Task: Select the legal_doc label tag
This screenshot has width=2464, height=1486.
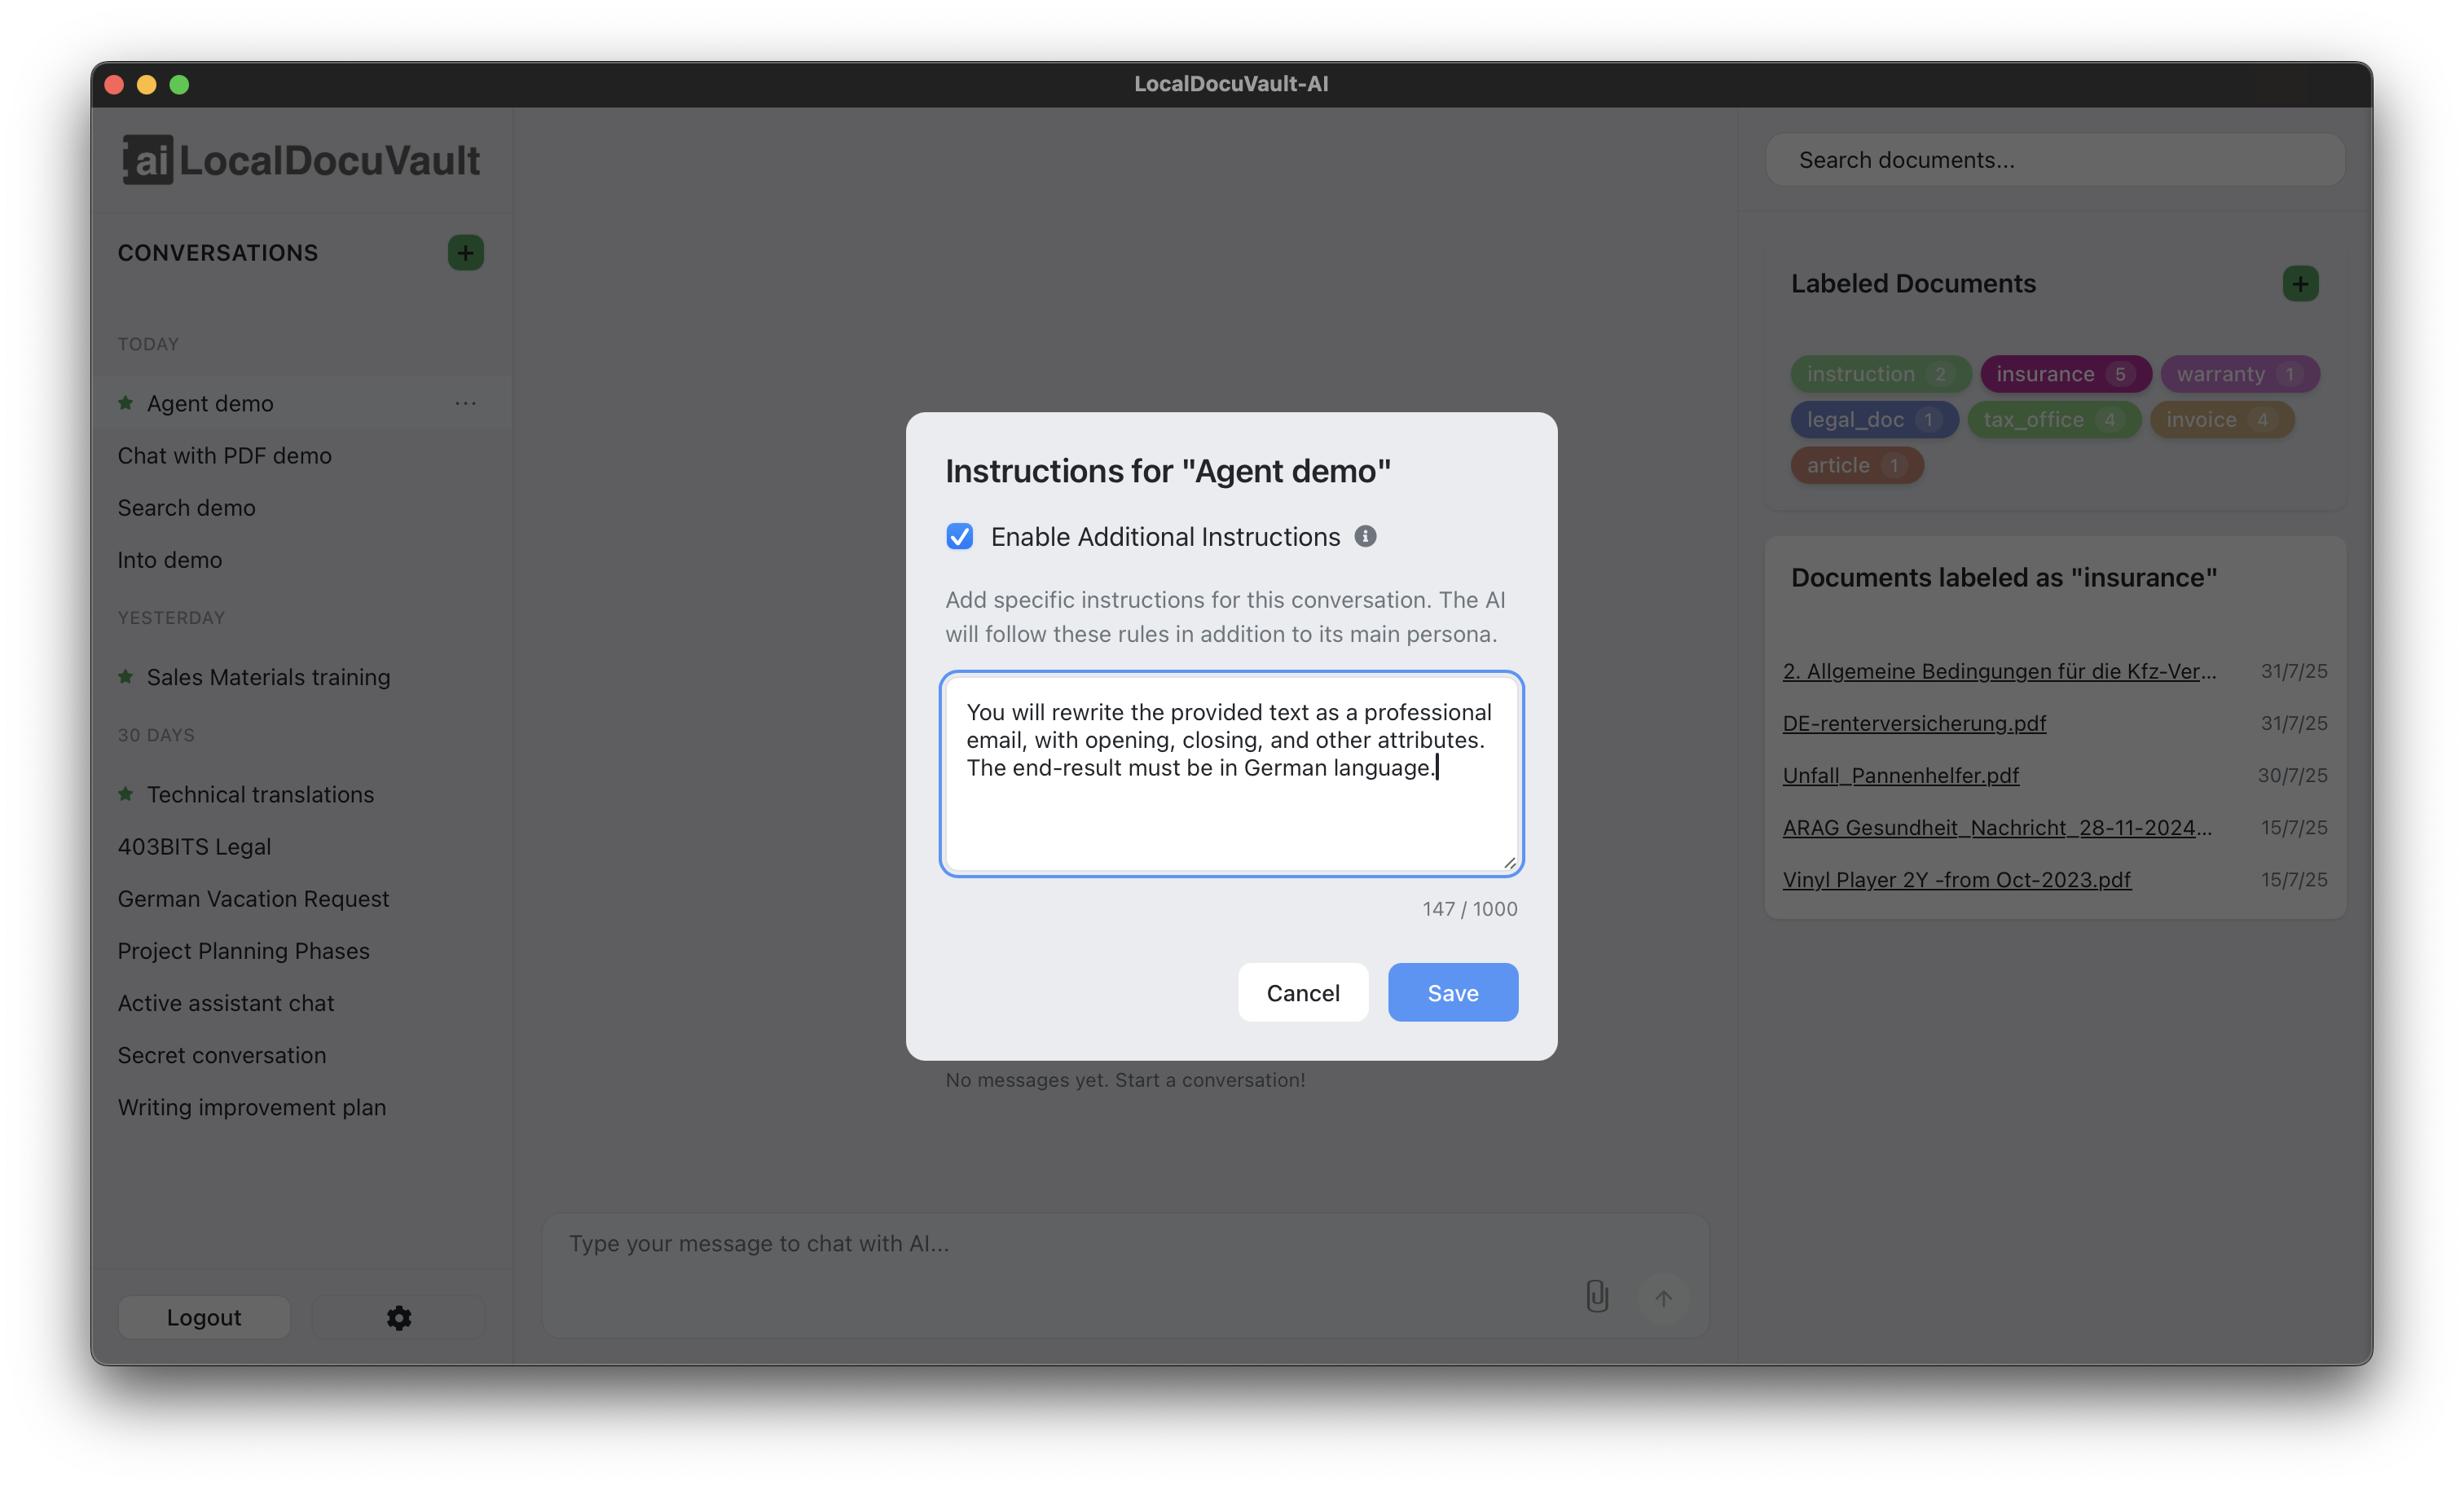Action: [1874, 420]
